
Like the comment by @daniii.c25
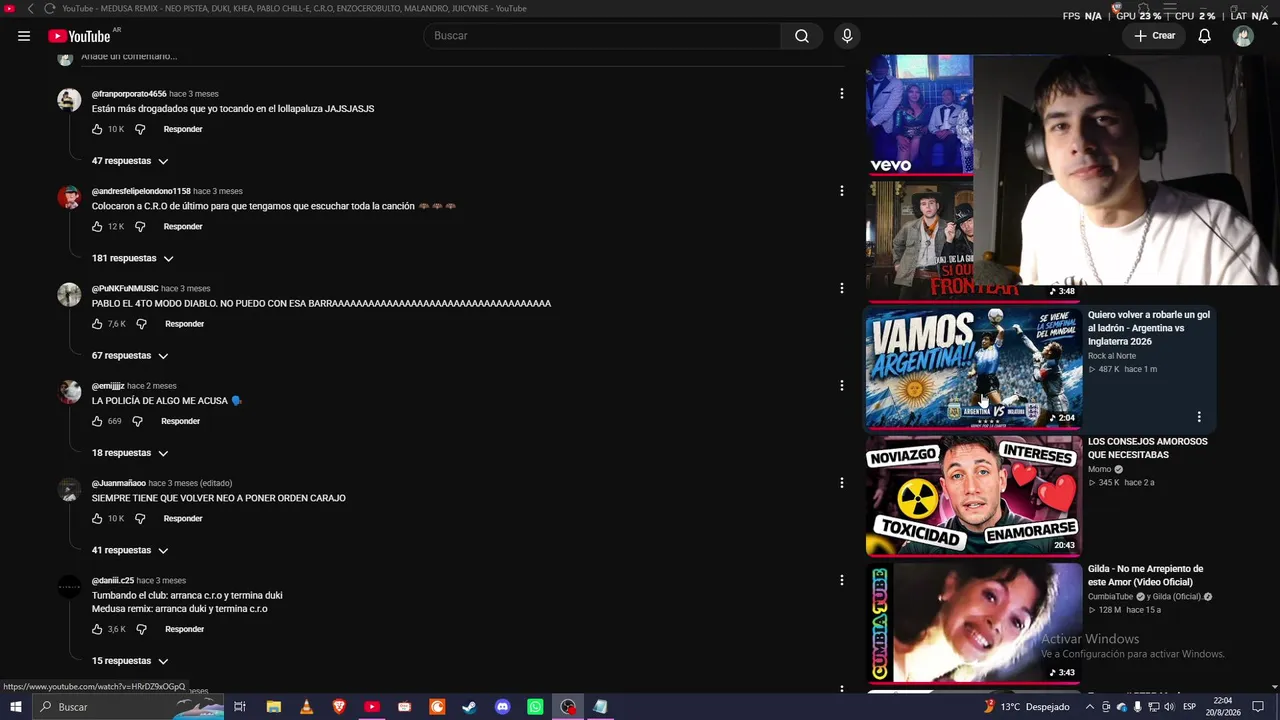97,629
